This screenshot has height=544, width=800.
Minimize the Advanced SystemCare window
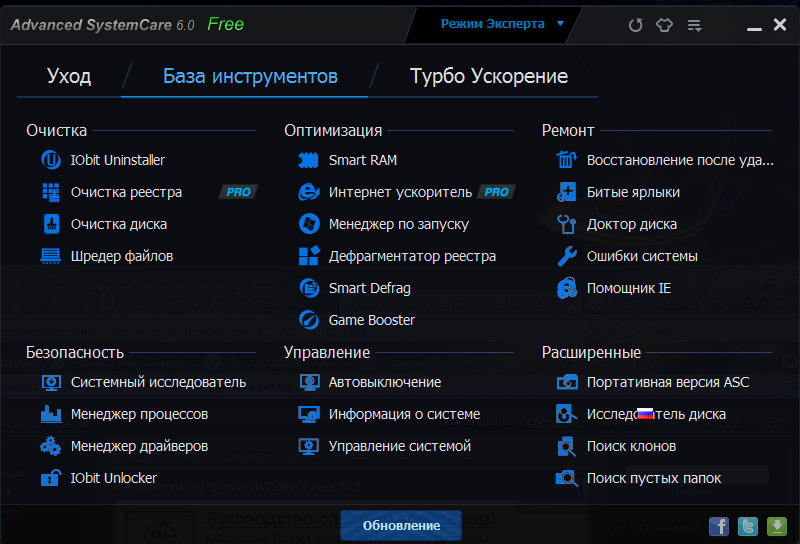754,29
